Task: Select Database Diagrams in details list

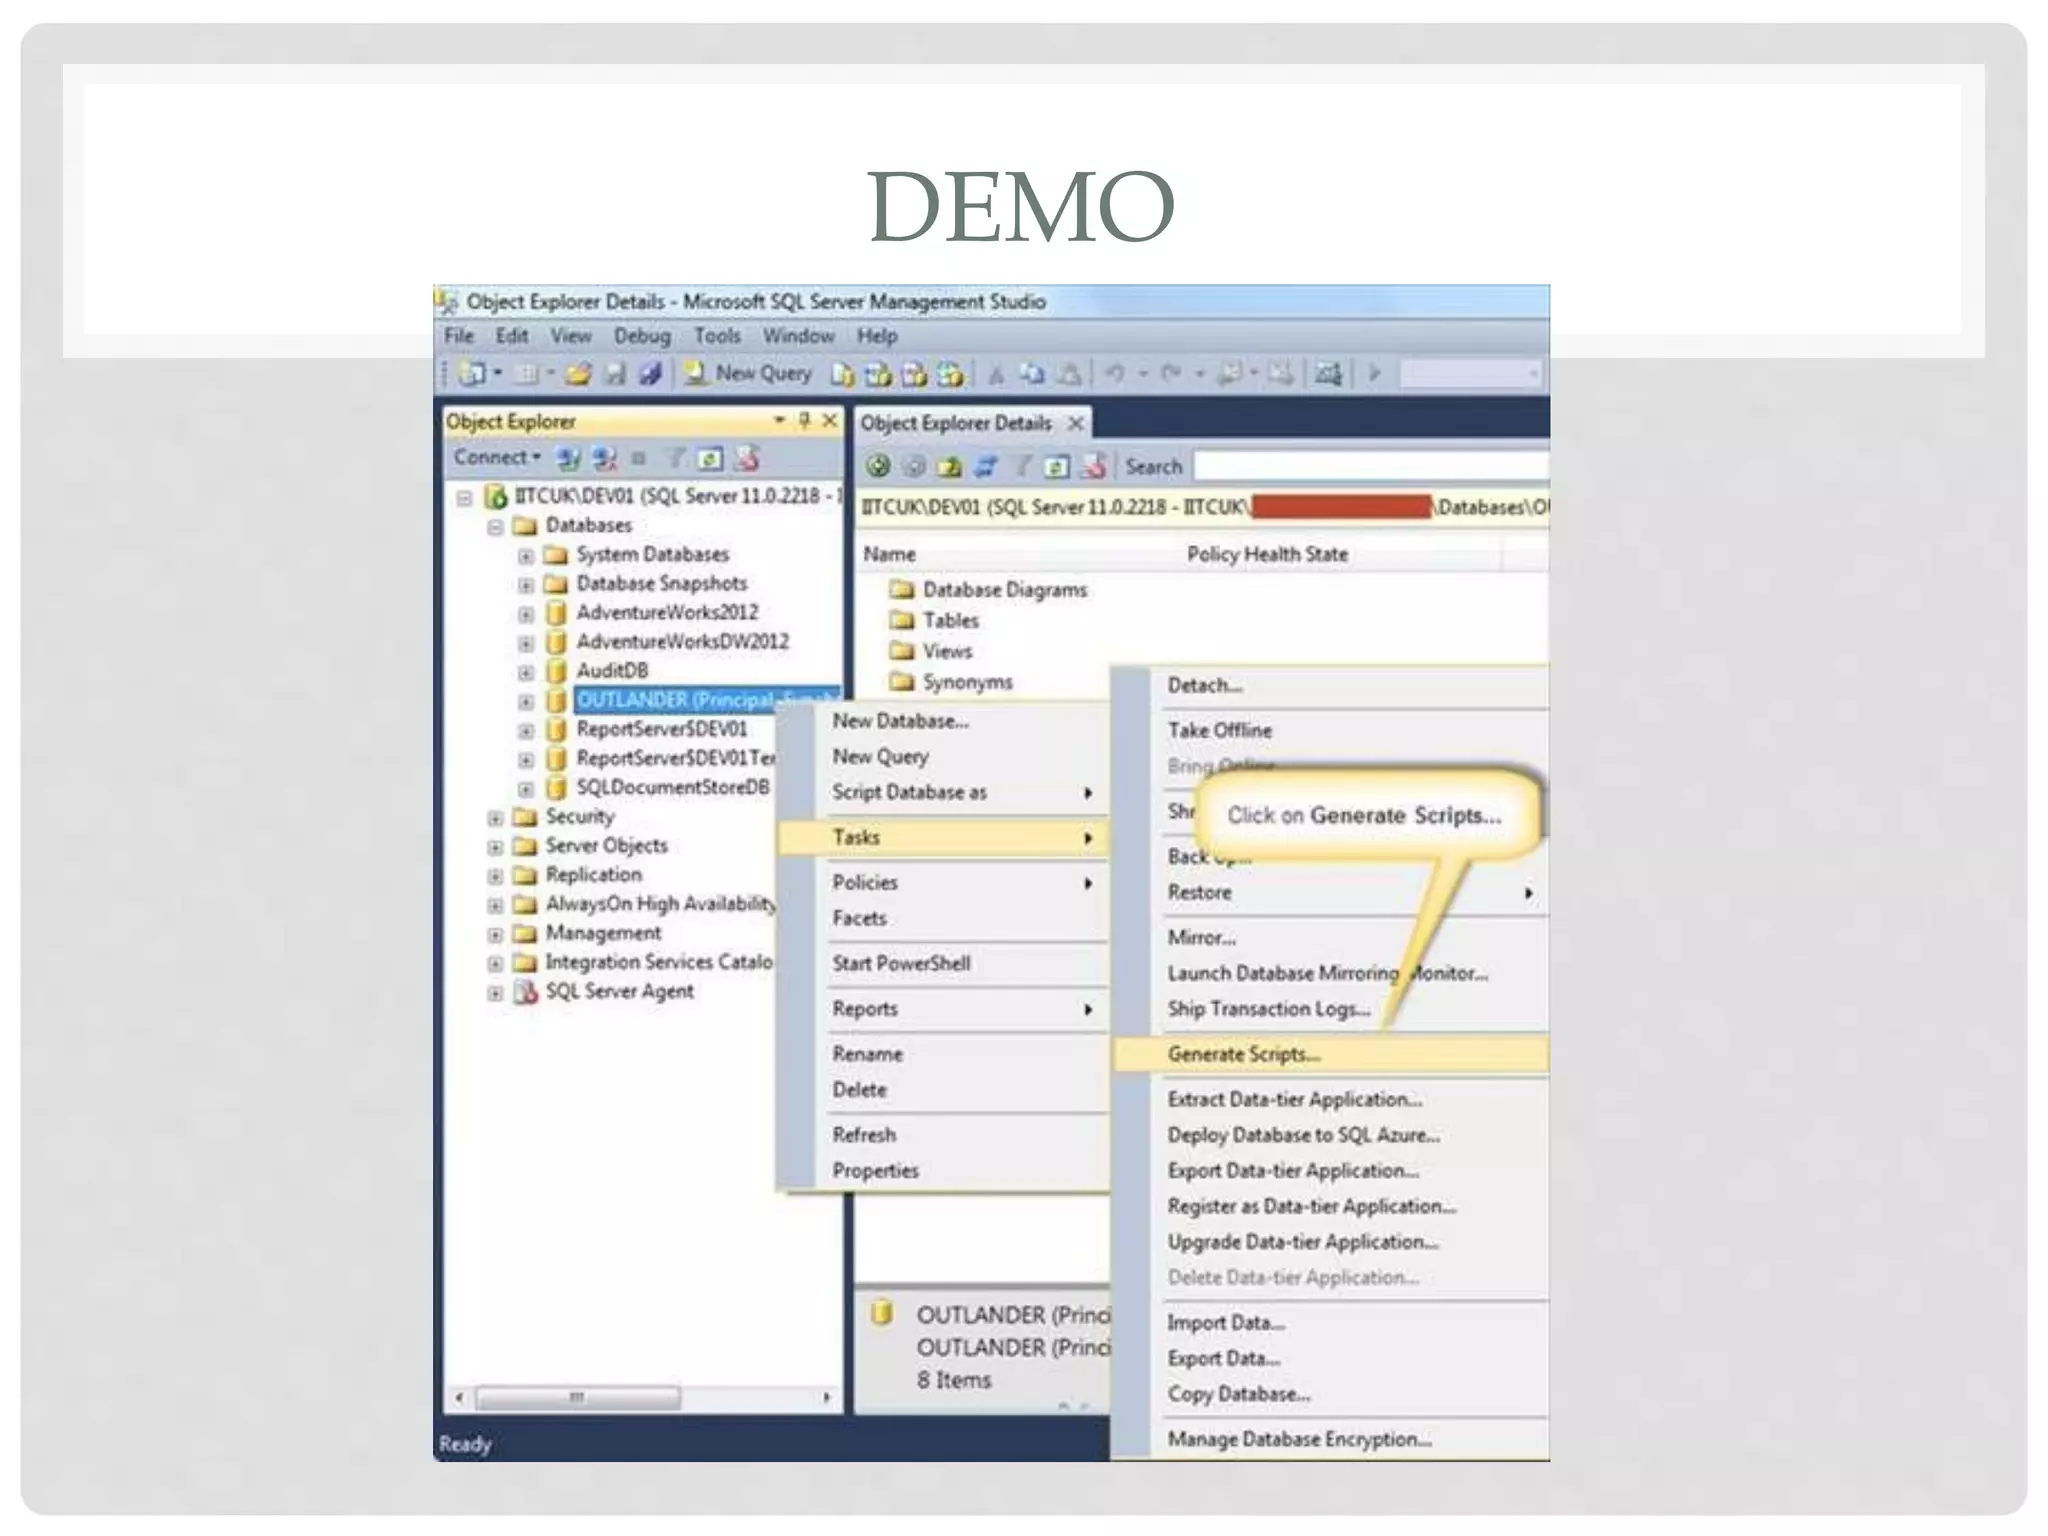Action: [988, 590]
